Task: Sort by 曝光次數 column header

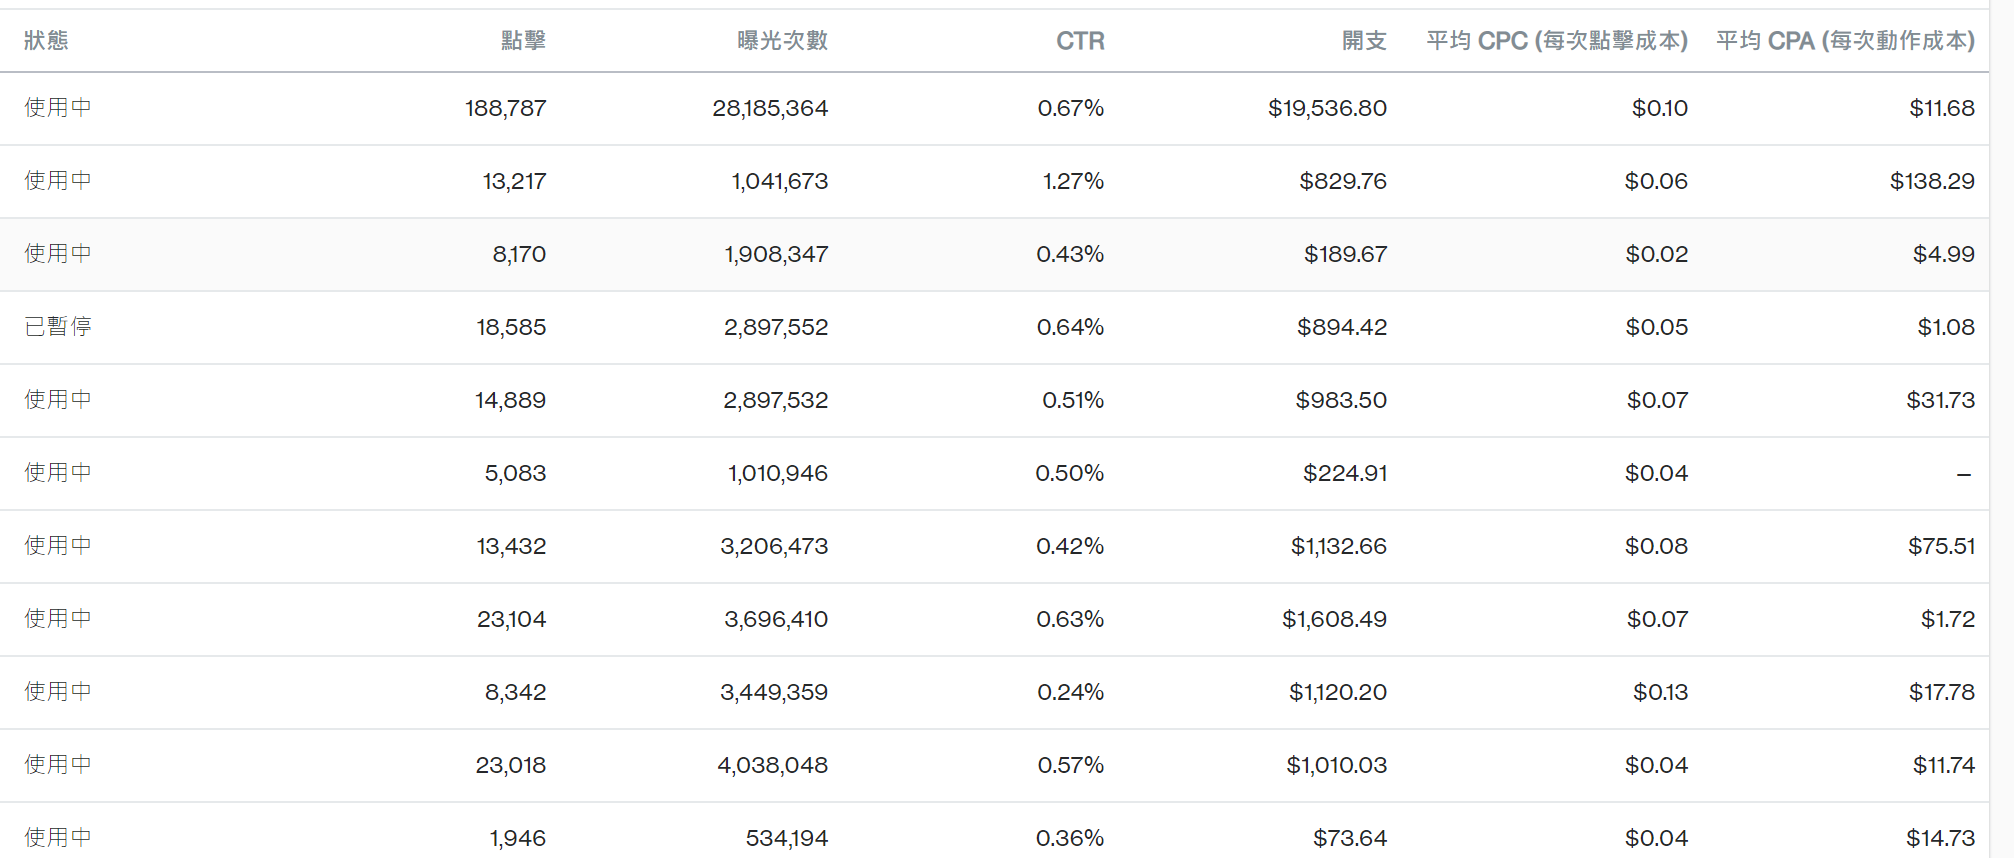Action: [x=782, y=40]
